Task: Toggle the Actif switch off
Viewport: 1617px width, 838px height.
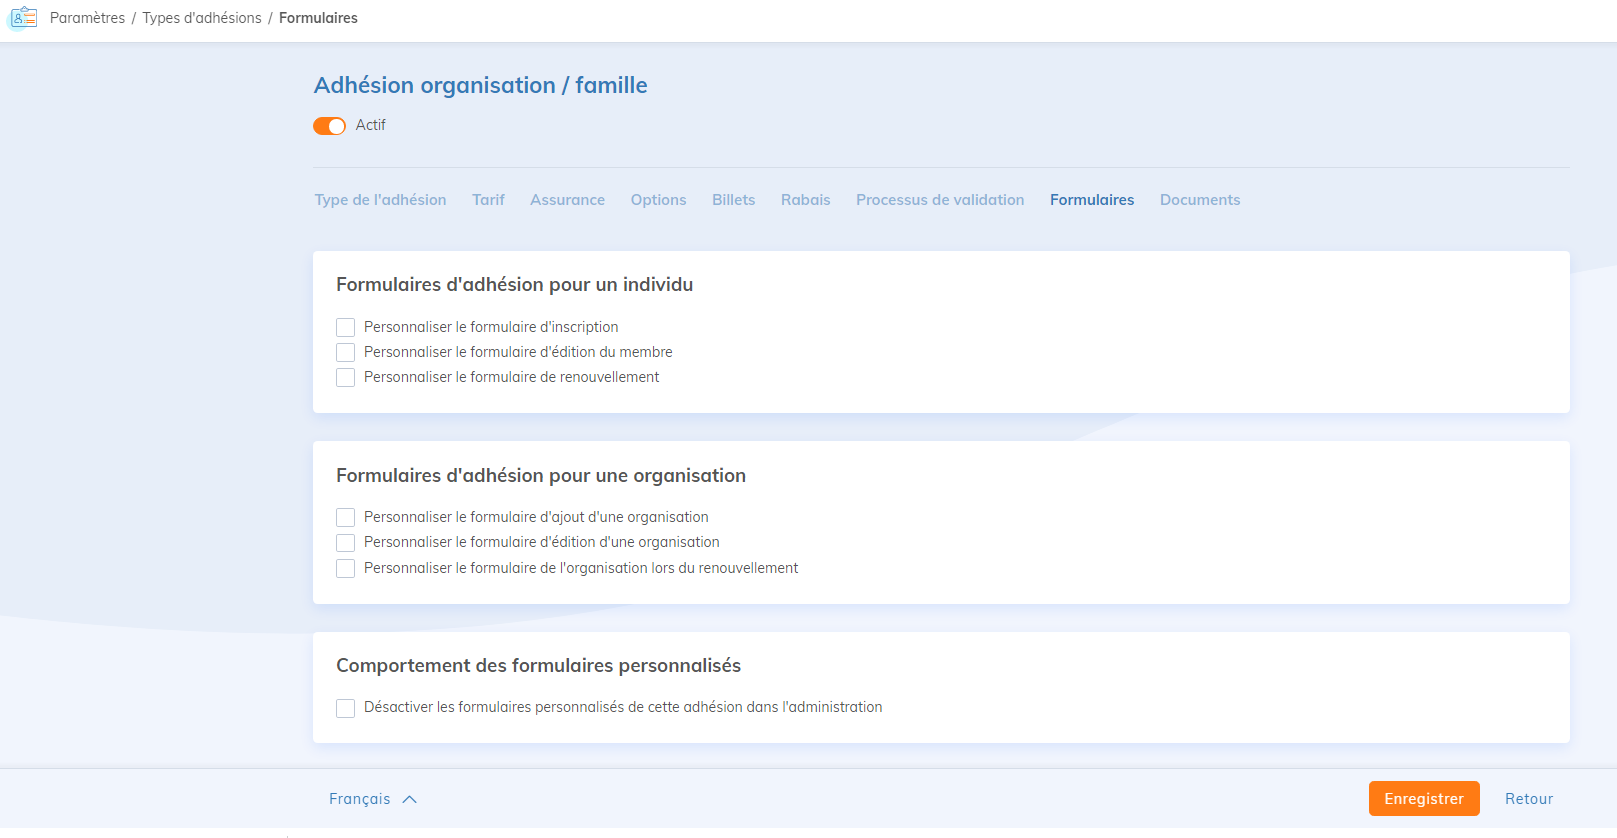Action: tap(329, 126)
